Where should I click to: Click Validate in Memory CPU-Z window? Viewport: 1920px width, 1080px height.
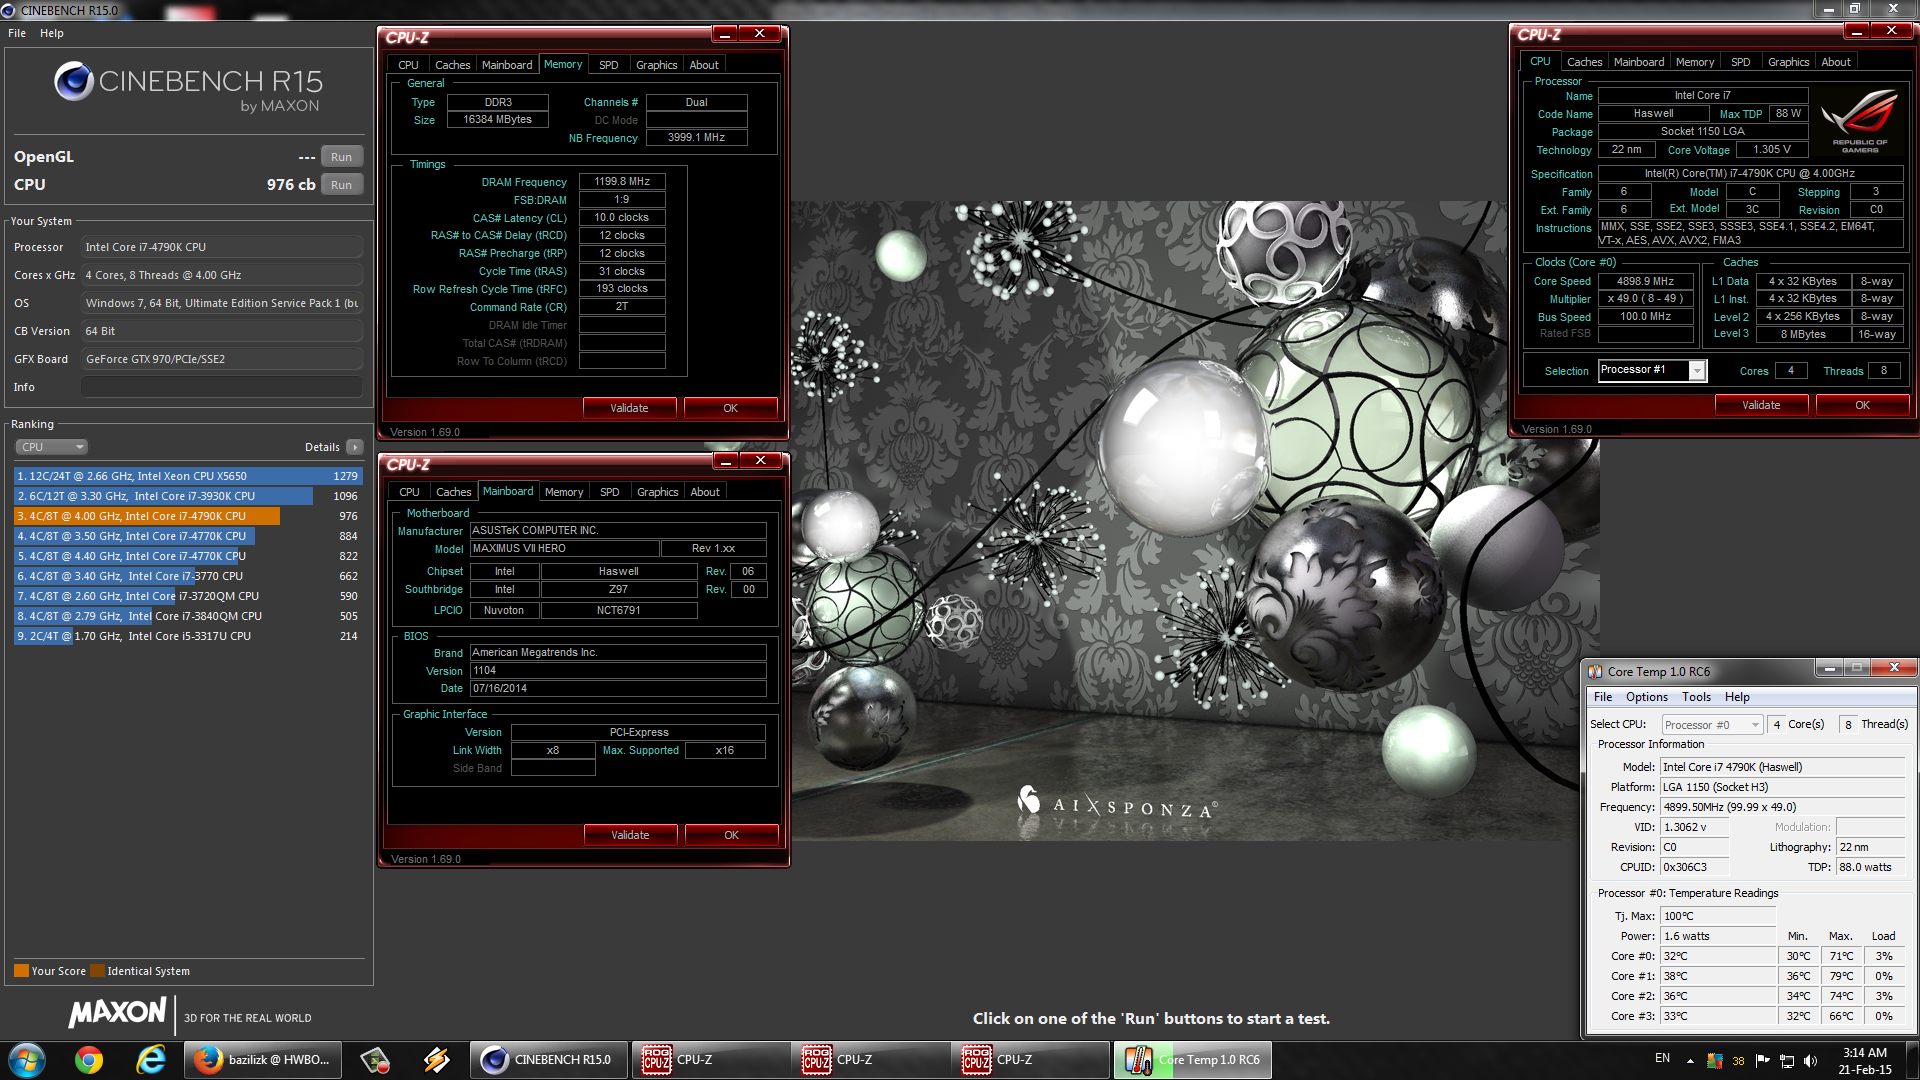pos(629,408)
